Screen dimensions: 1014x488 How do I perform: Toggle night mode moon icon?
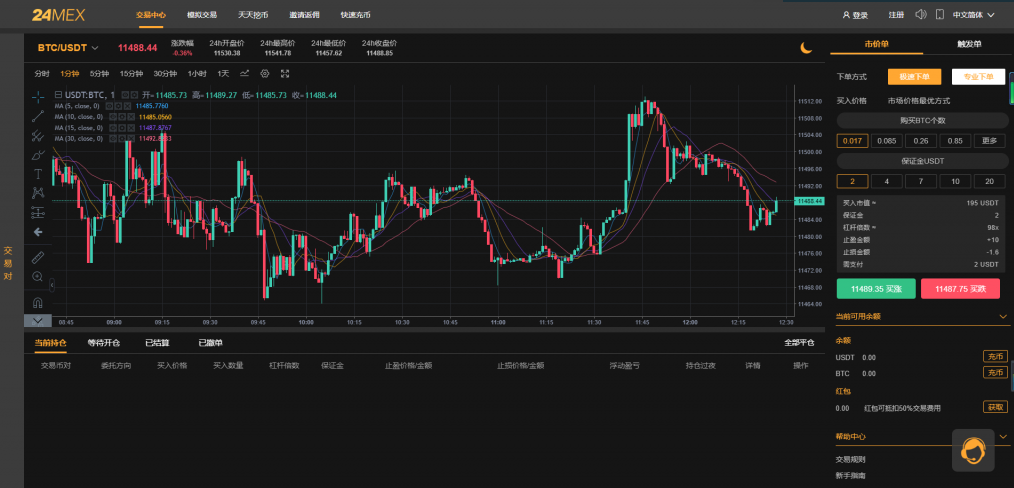tap(806, 47)
